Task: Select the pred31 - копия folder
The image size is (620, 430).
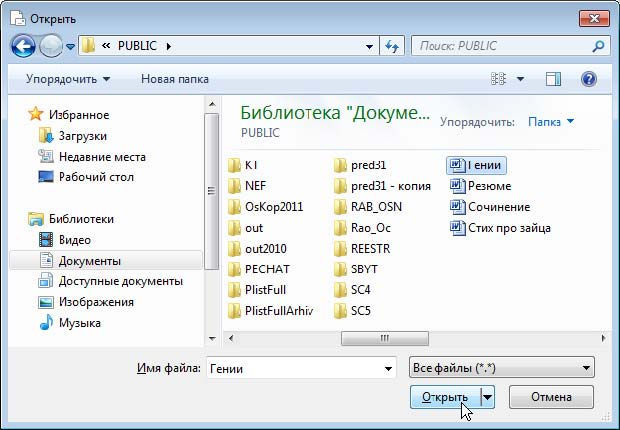Action: [382, 186]
